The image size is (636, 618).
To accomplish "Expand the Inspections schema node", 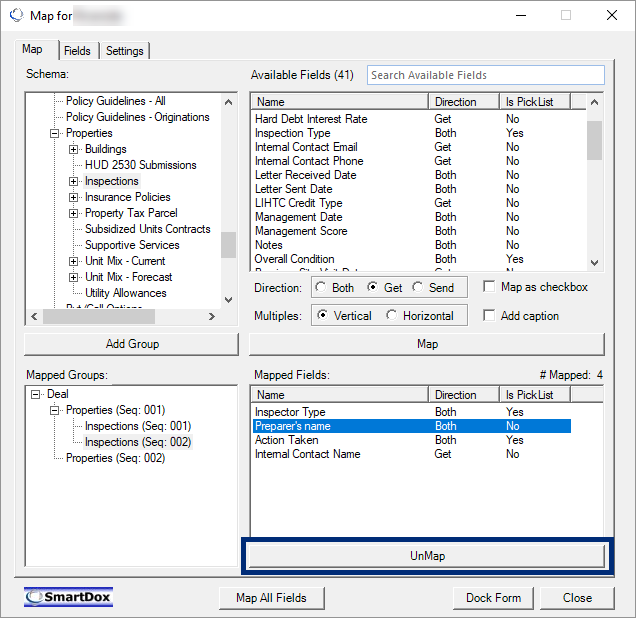I will tap(73, 181).
